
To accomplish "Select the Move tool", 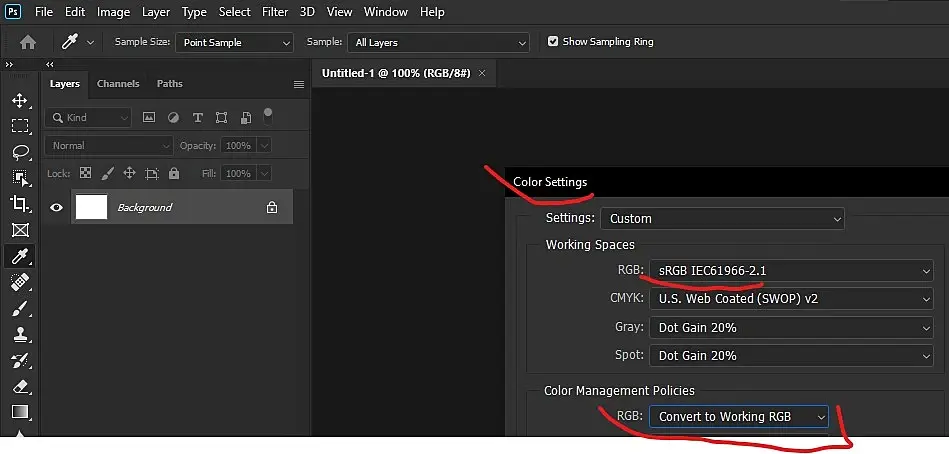I will (x=19, y=100).
